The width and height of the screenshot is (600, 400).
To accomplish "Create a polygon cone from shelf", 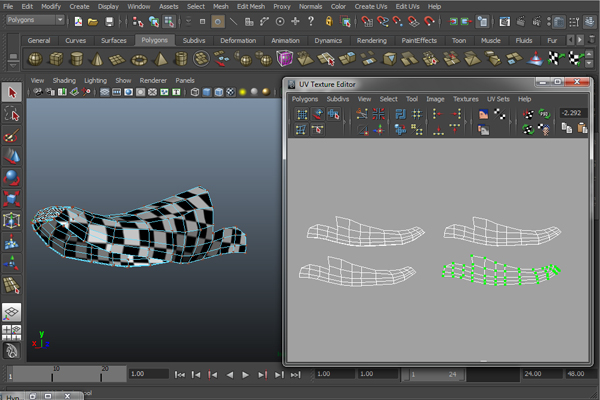I will point(97,59).
